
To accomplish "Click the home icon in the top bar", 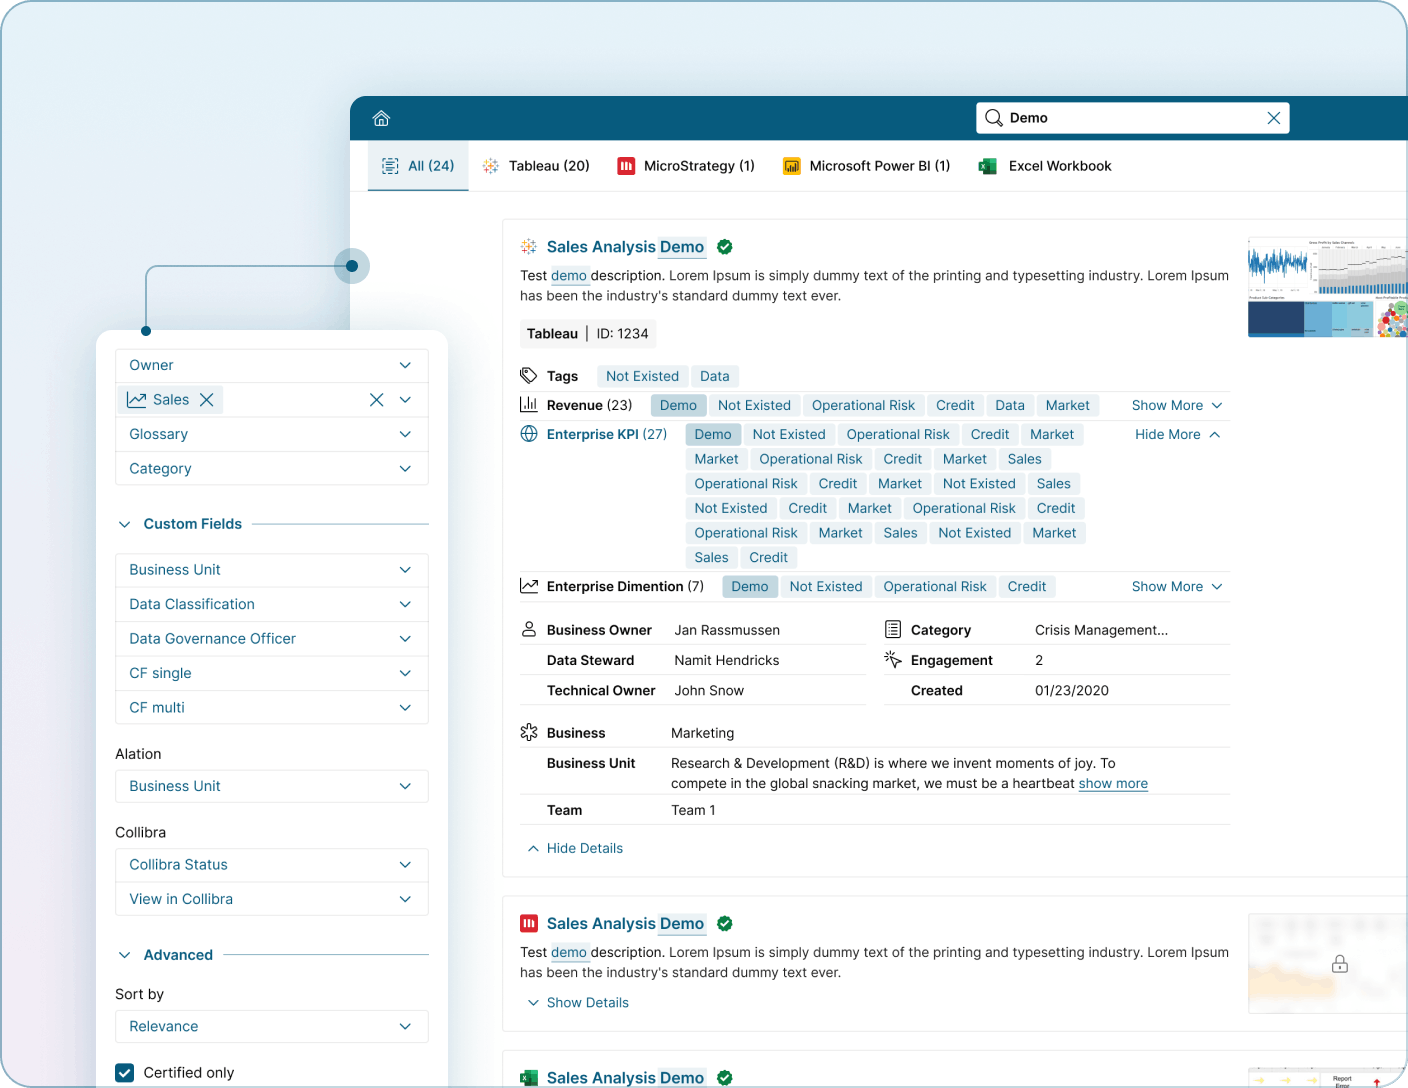I will coord(381,117).
